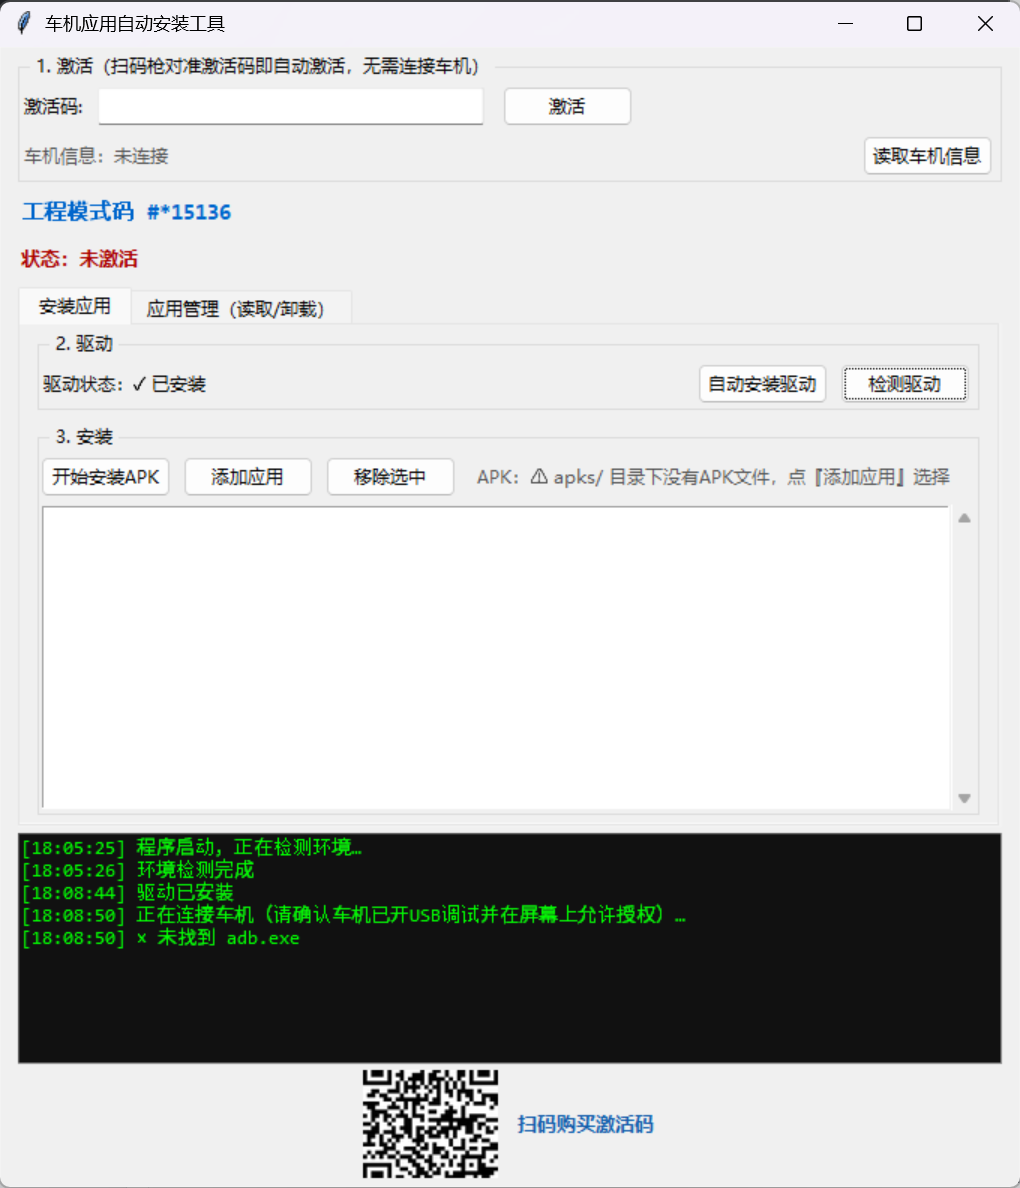Click the 车机信息: 未连接 label

(96, 156)
